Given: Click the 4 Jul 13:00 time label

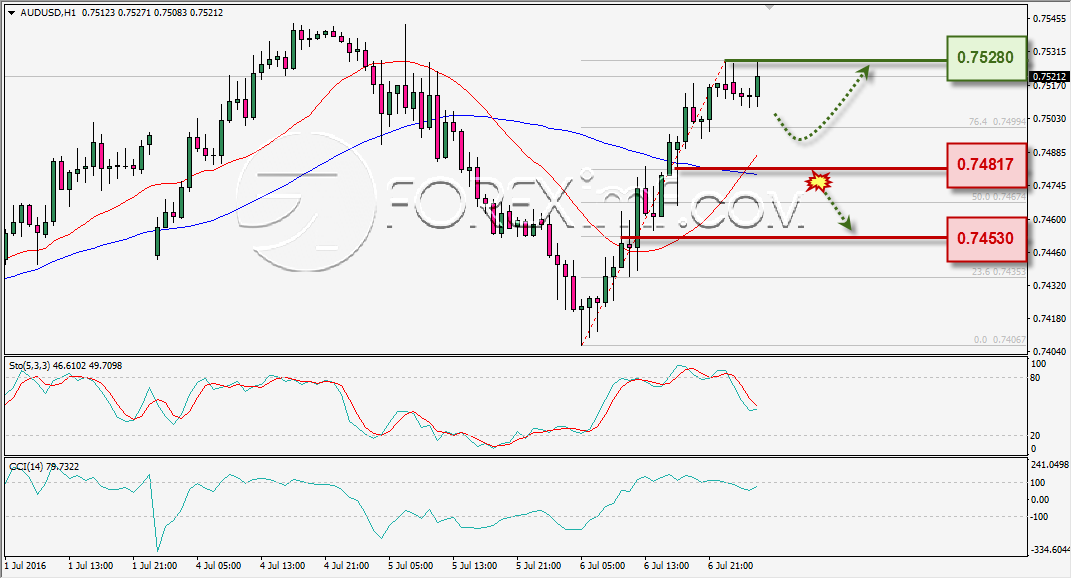Looking at the screenshot, I should point(282,565).
